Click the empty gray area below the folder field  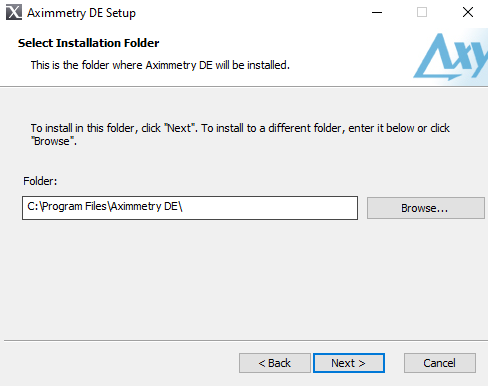click(x=244, y=280)
